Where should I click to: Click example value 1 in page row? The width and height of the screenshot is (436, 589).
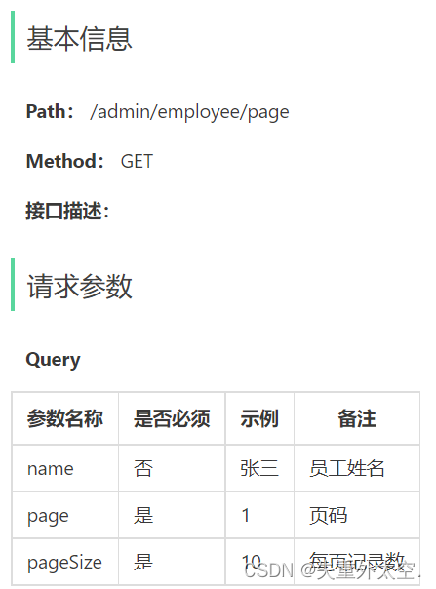pos(246,515)
